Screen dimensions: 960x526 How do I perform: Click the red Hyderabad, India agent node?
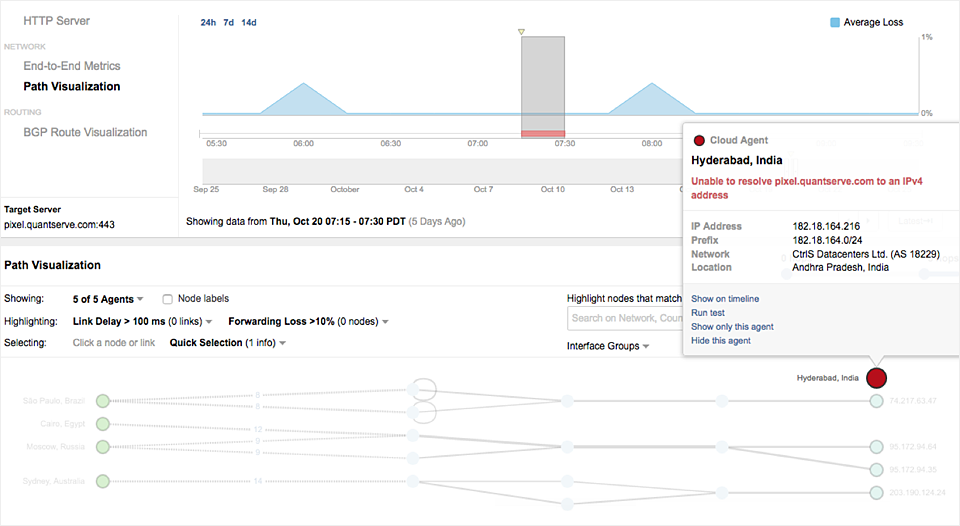[x=876, y=378]
